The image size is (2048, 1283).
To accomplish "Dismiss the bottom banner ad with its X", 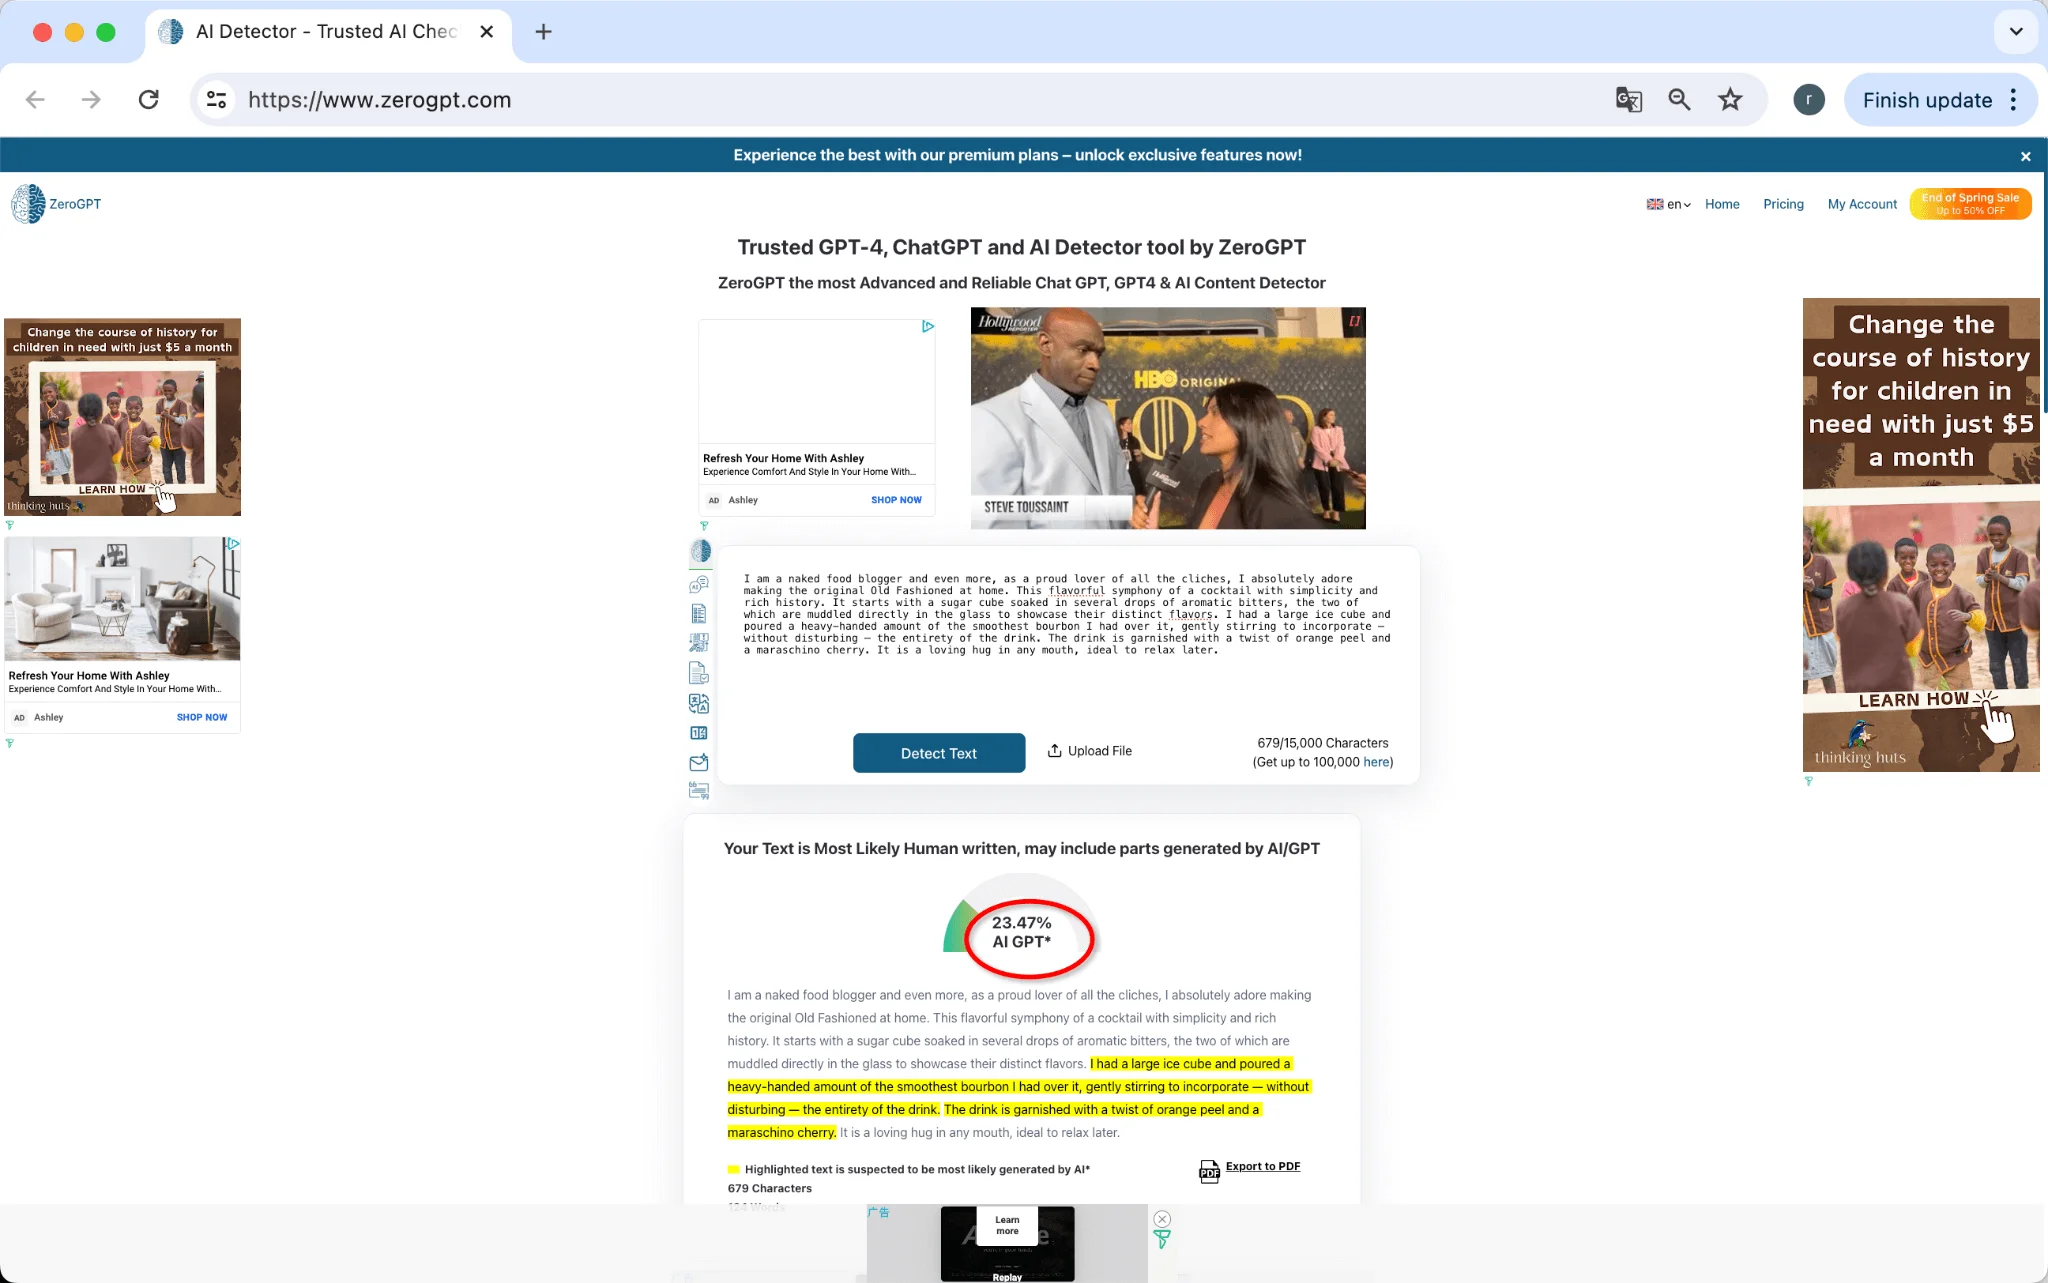I will (1162, 1219).
